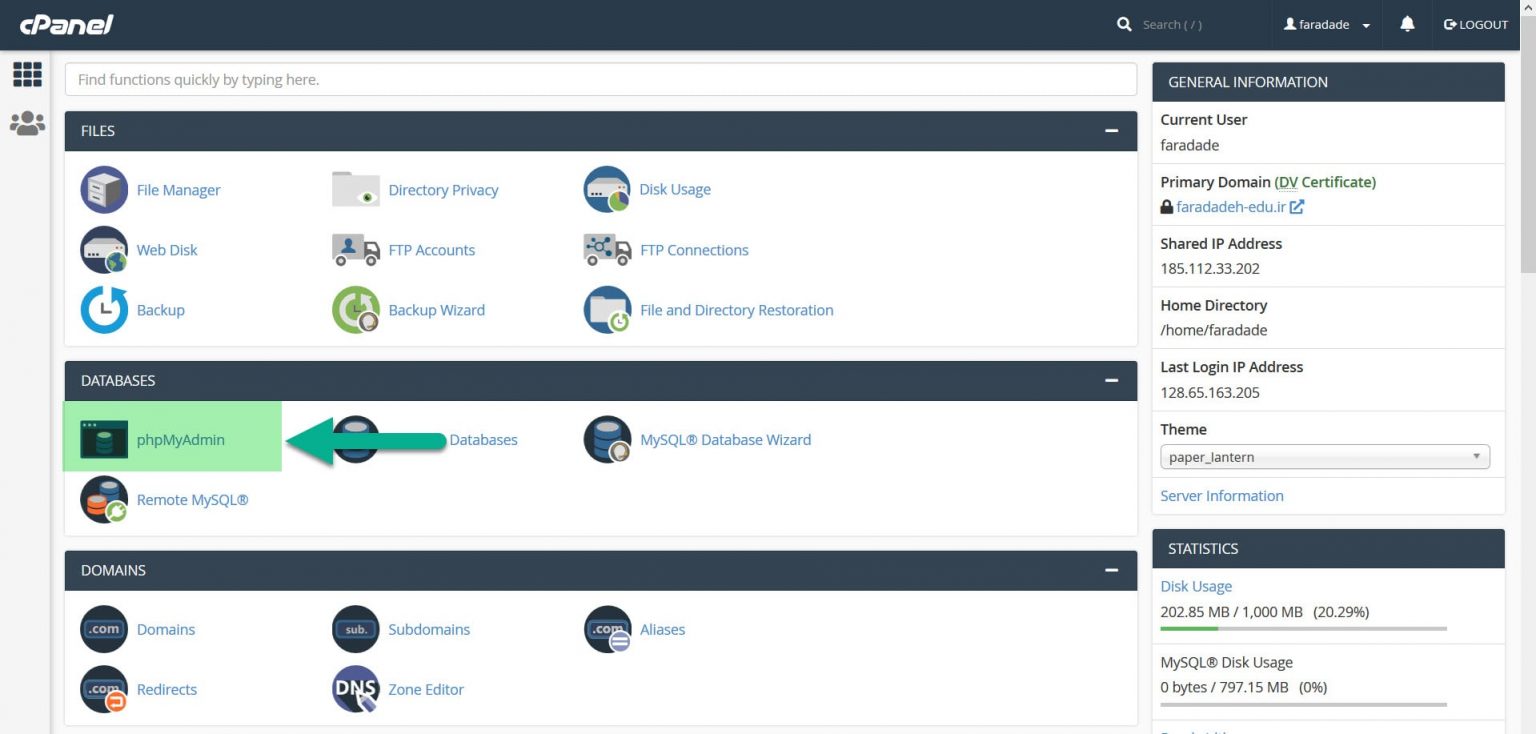Open the paper_lantern theme dropdown
The image size is (1536, 734).
pos(1325,457)
